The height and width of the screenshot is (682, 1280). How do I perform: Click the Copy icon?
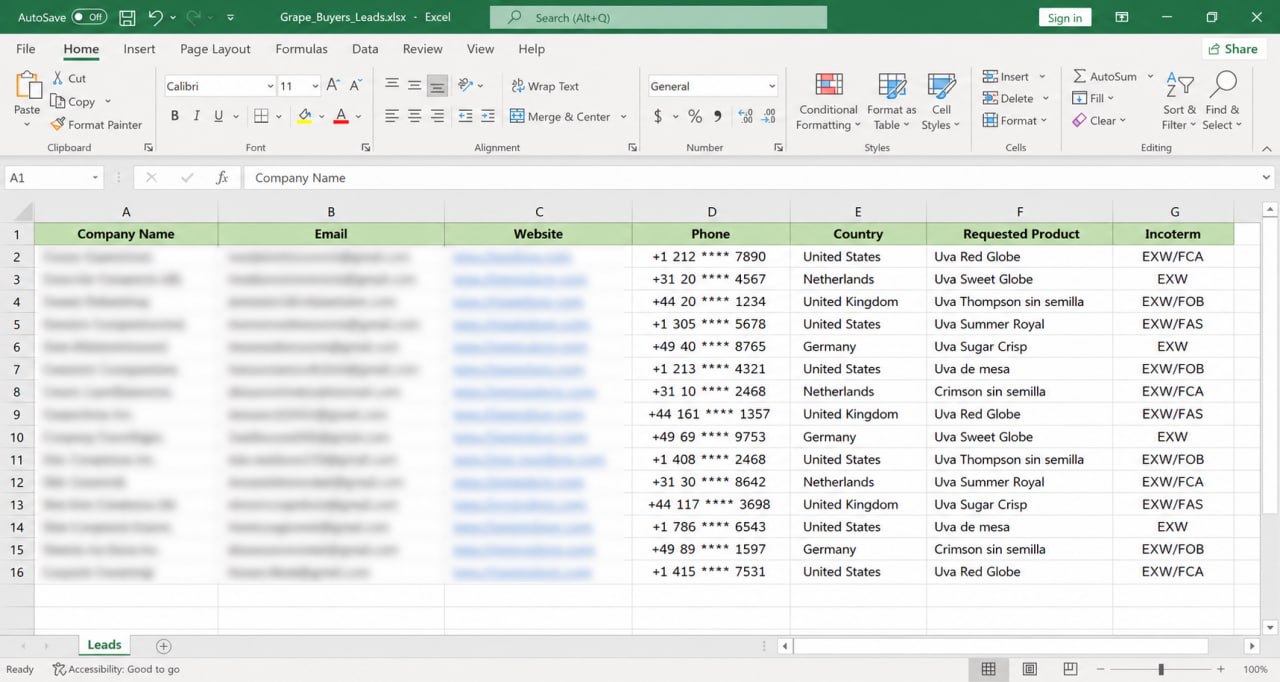tap(57, 101)
